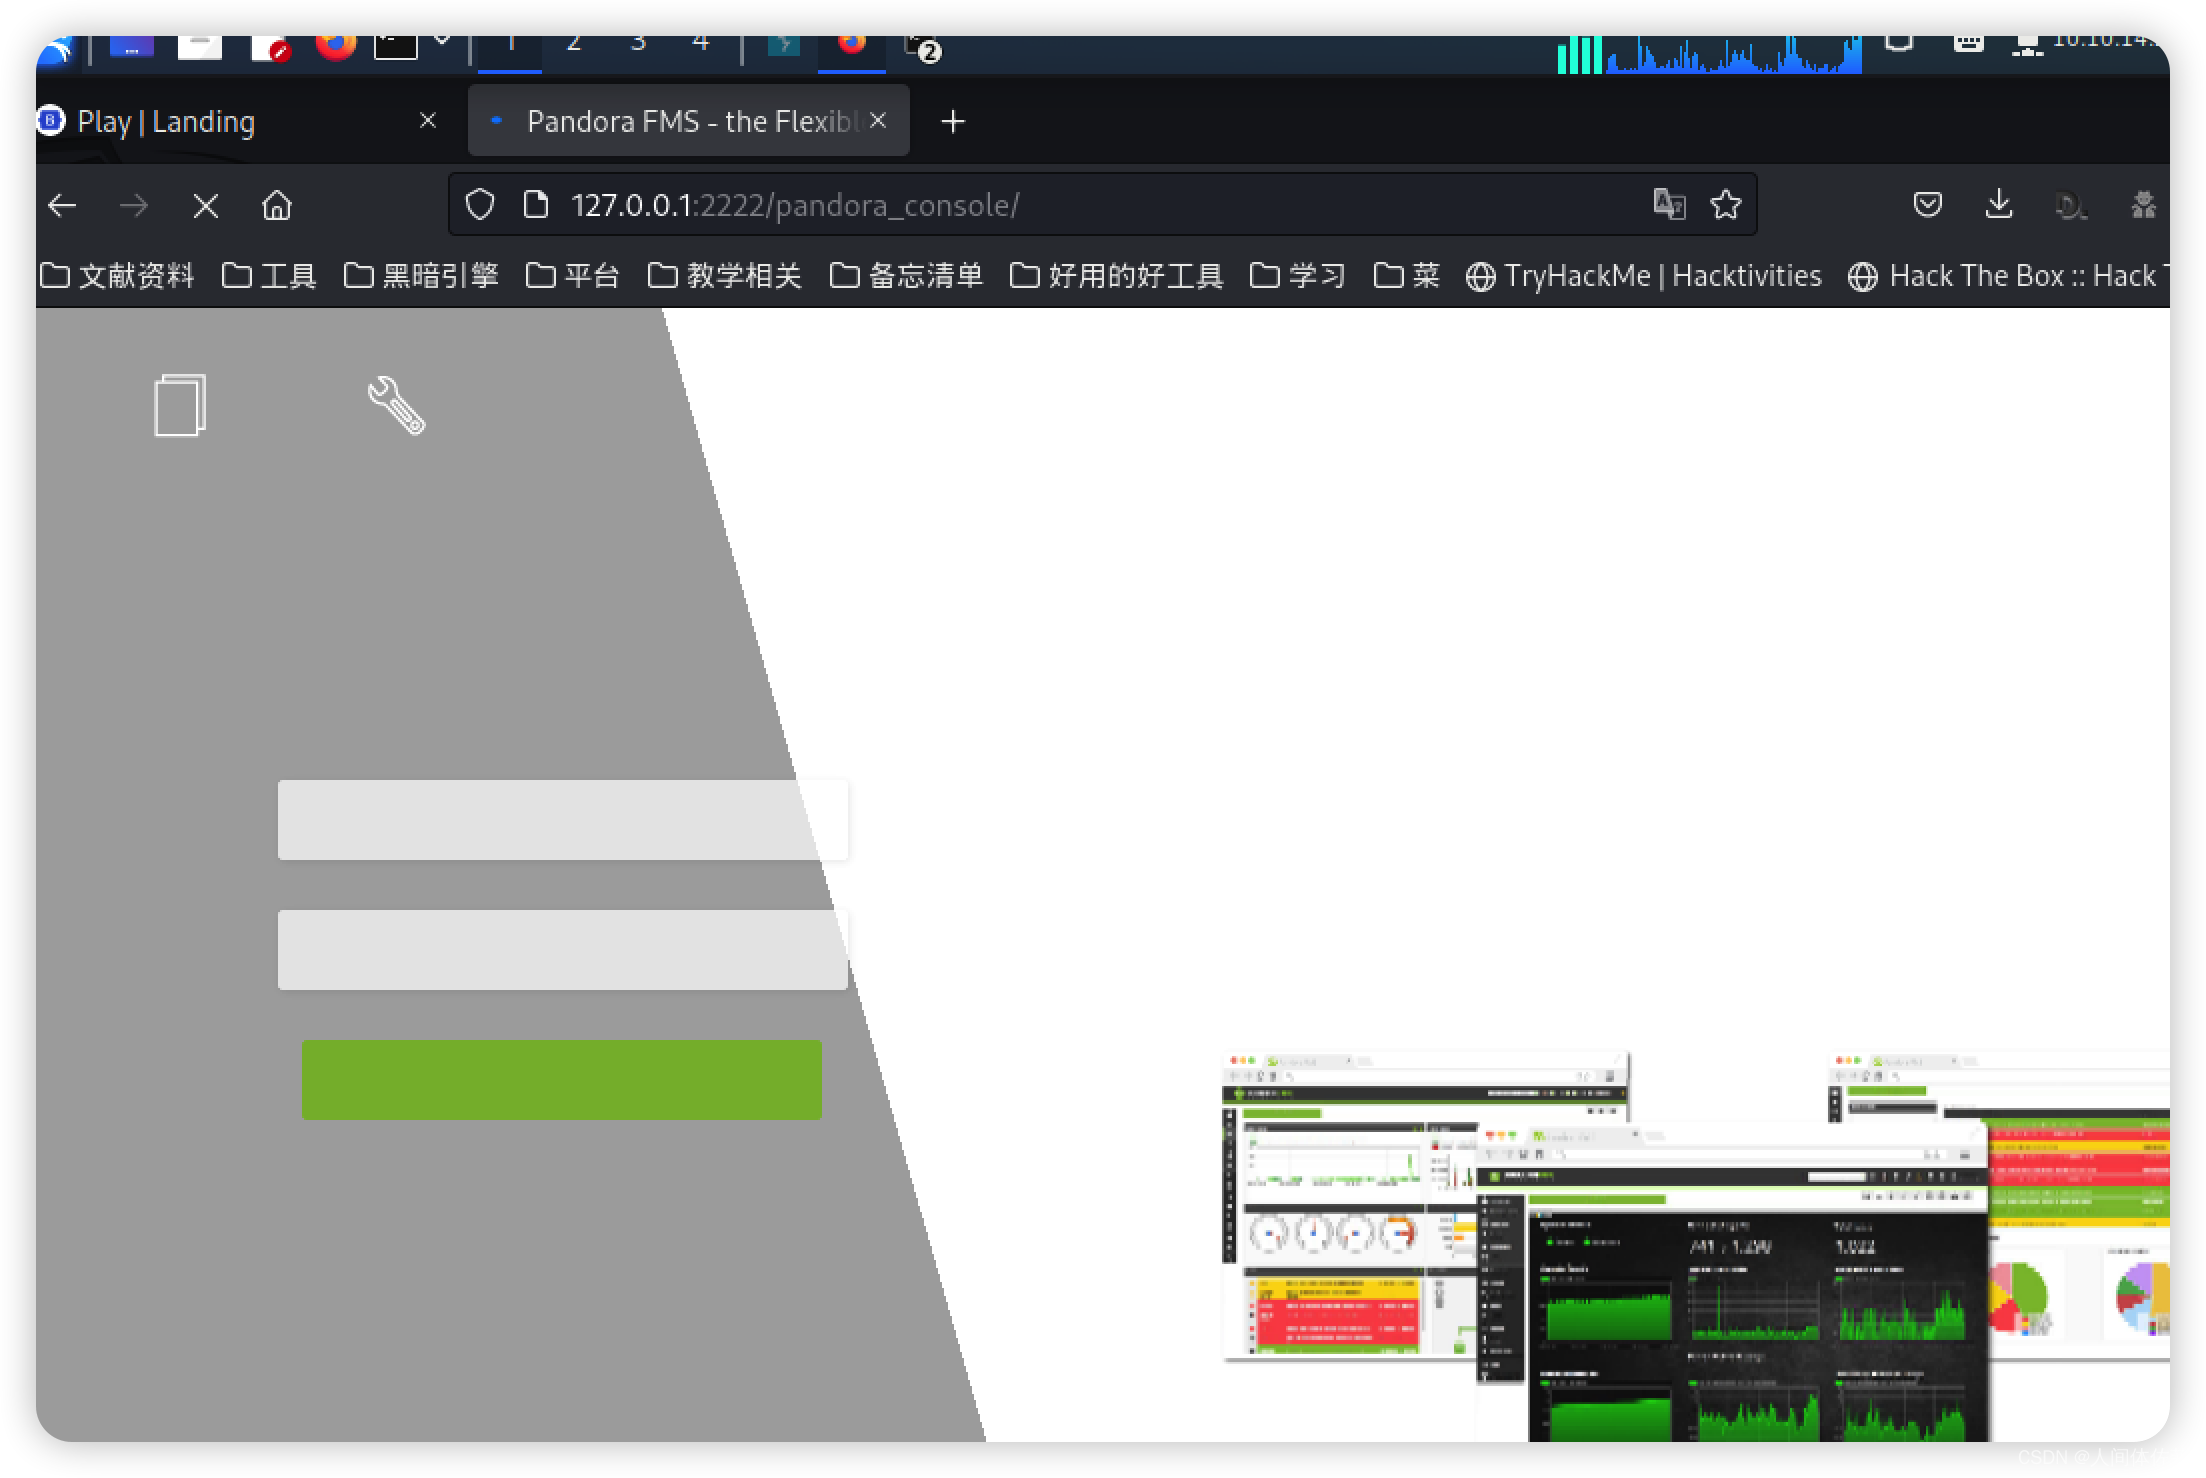The height and width of the screenshot is (1478, 2206).
Task: Open the 黑暗引擎 bookmarks folder
Action: (421, 275)
